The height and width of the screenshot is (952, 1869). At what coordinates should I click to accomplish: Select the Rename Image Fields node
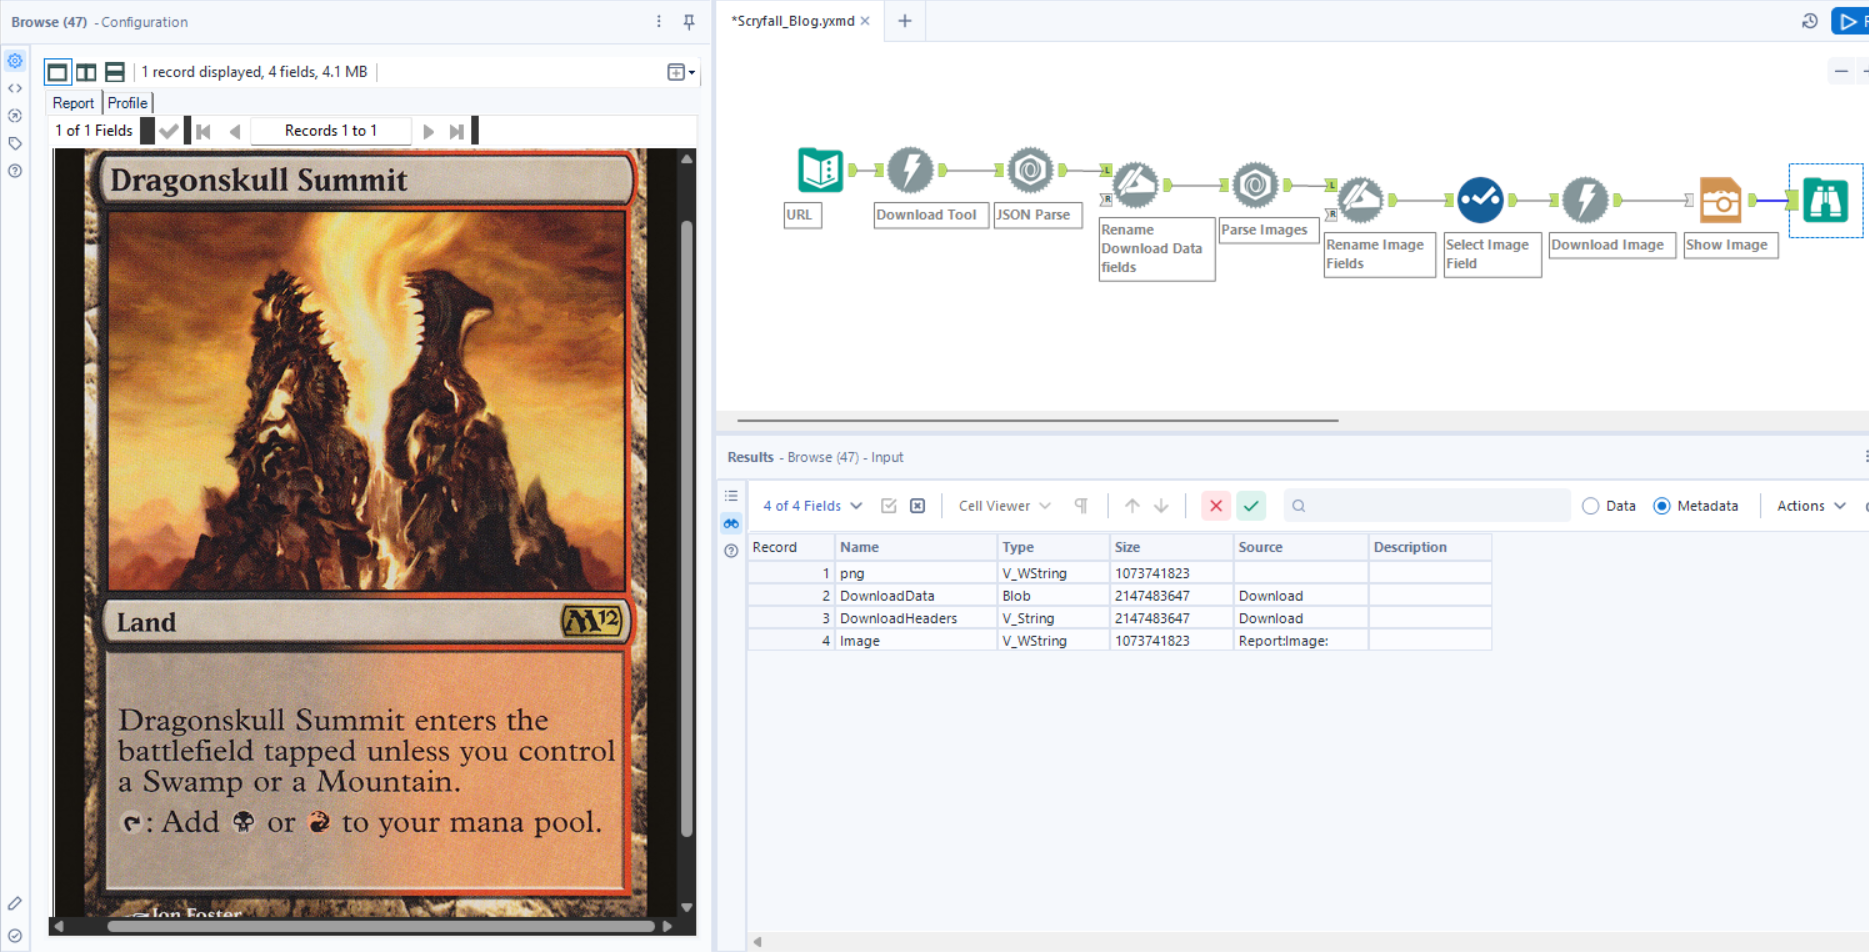(1361, 200)
